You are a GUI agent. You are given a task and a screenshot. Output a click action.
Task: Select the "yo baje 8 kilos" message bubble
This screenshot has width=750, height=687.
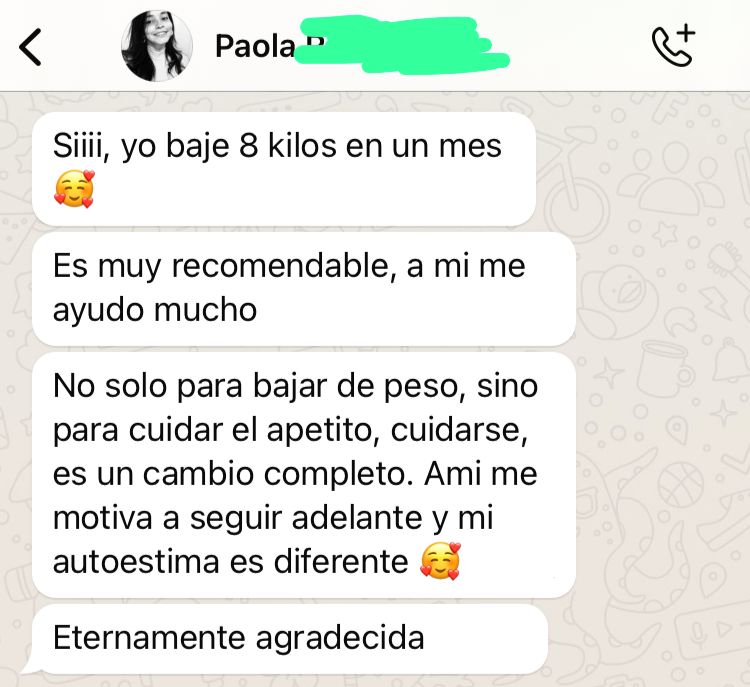tap(284, 169)
